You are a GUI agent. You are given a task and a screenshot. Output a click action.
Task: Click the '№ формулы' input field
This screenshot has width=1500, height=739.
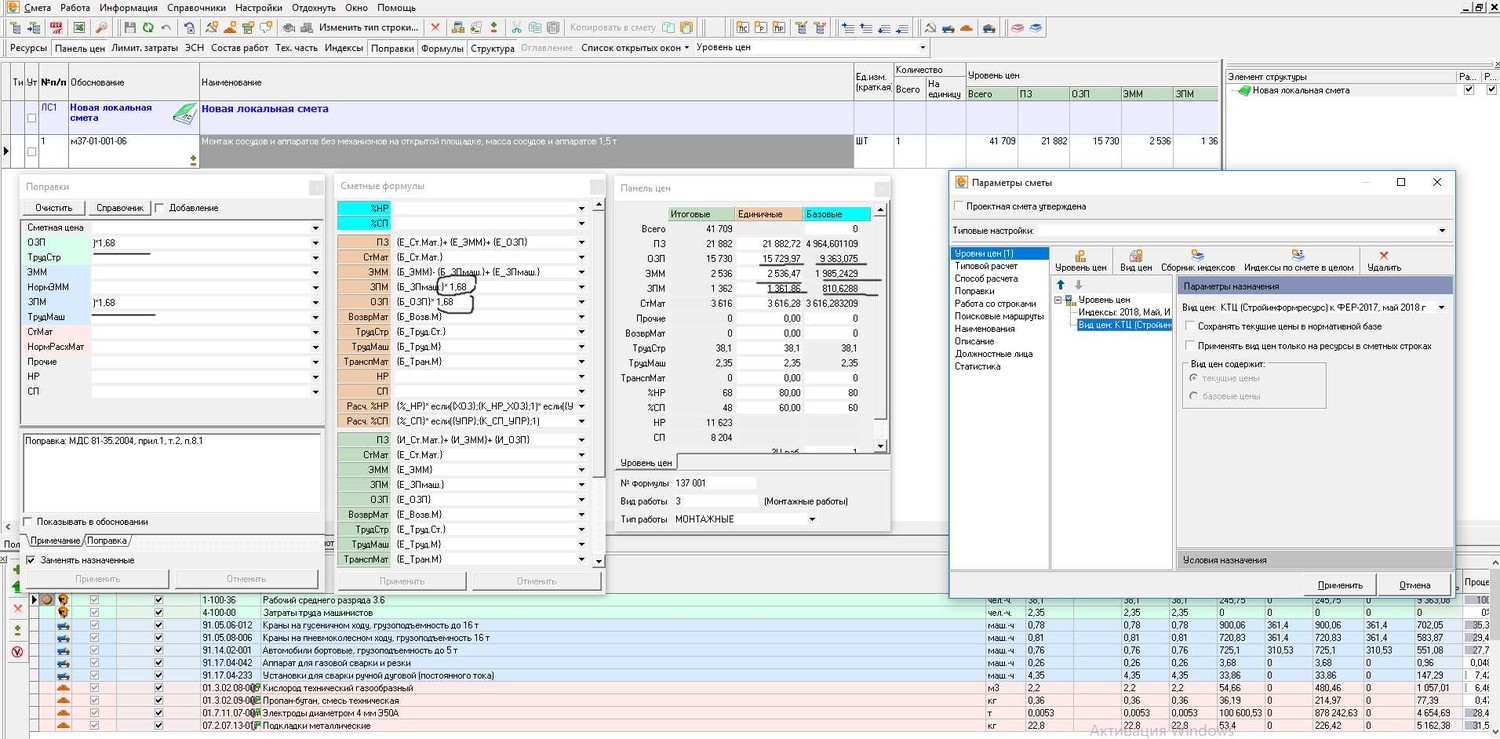pyautogui.click(x=715, y=483)
